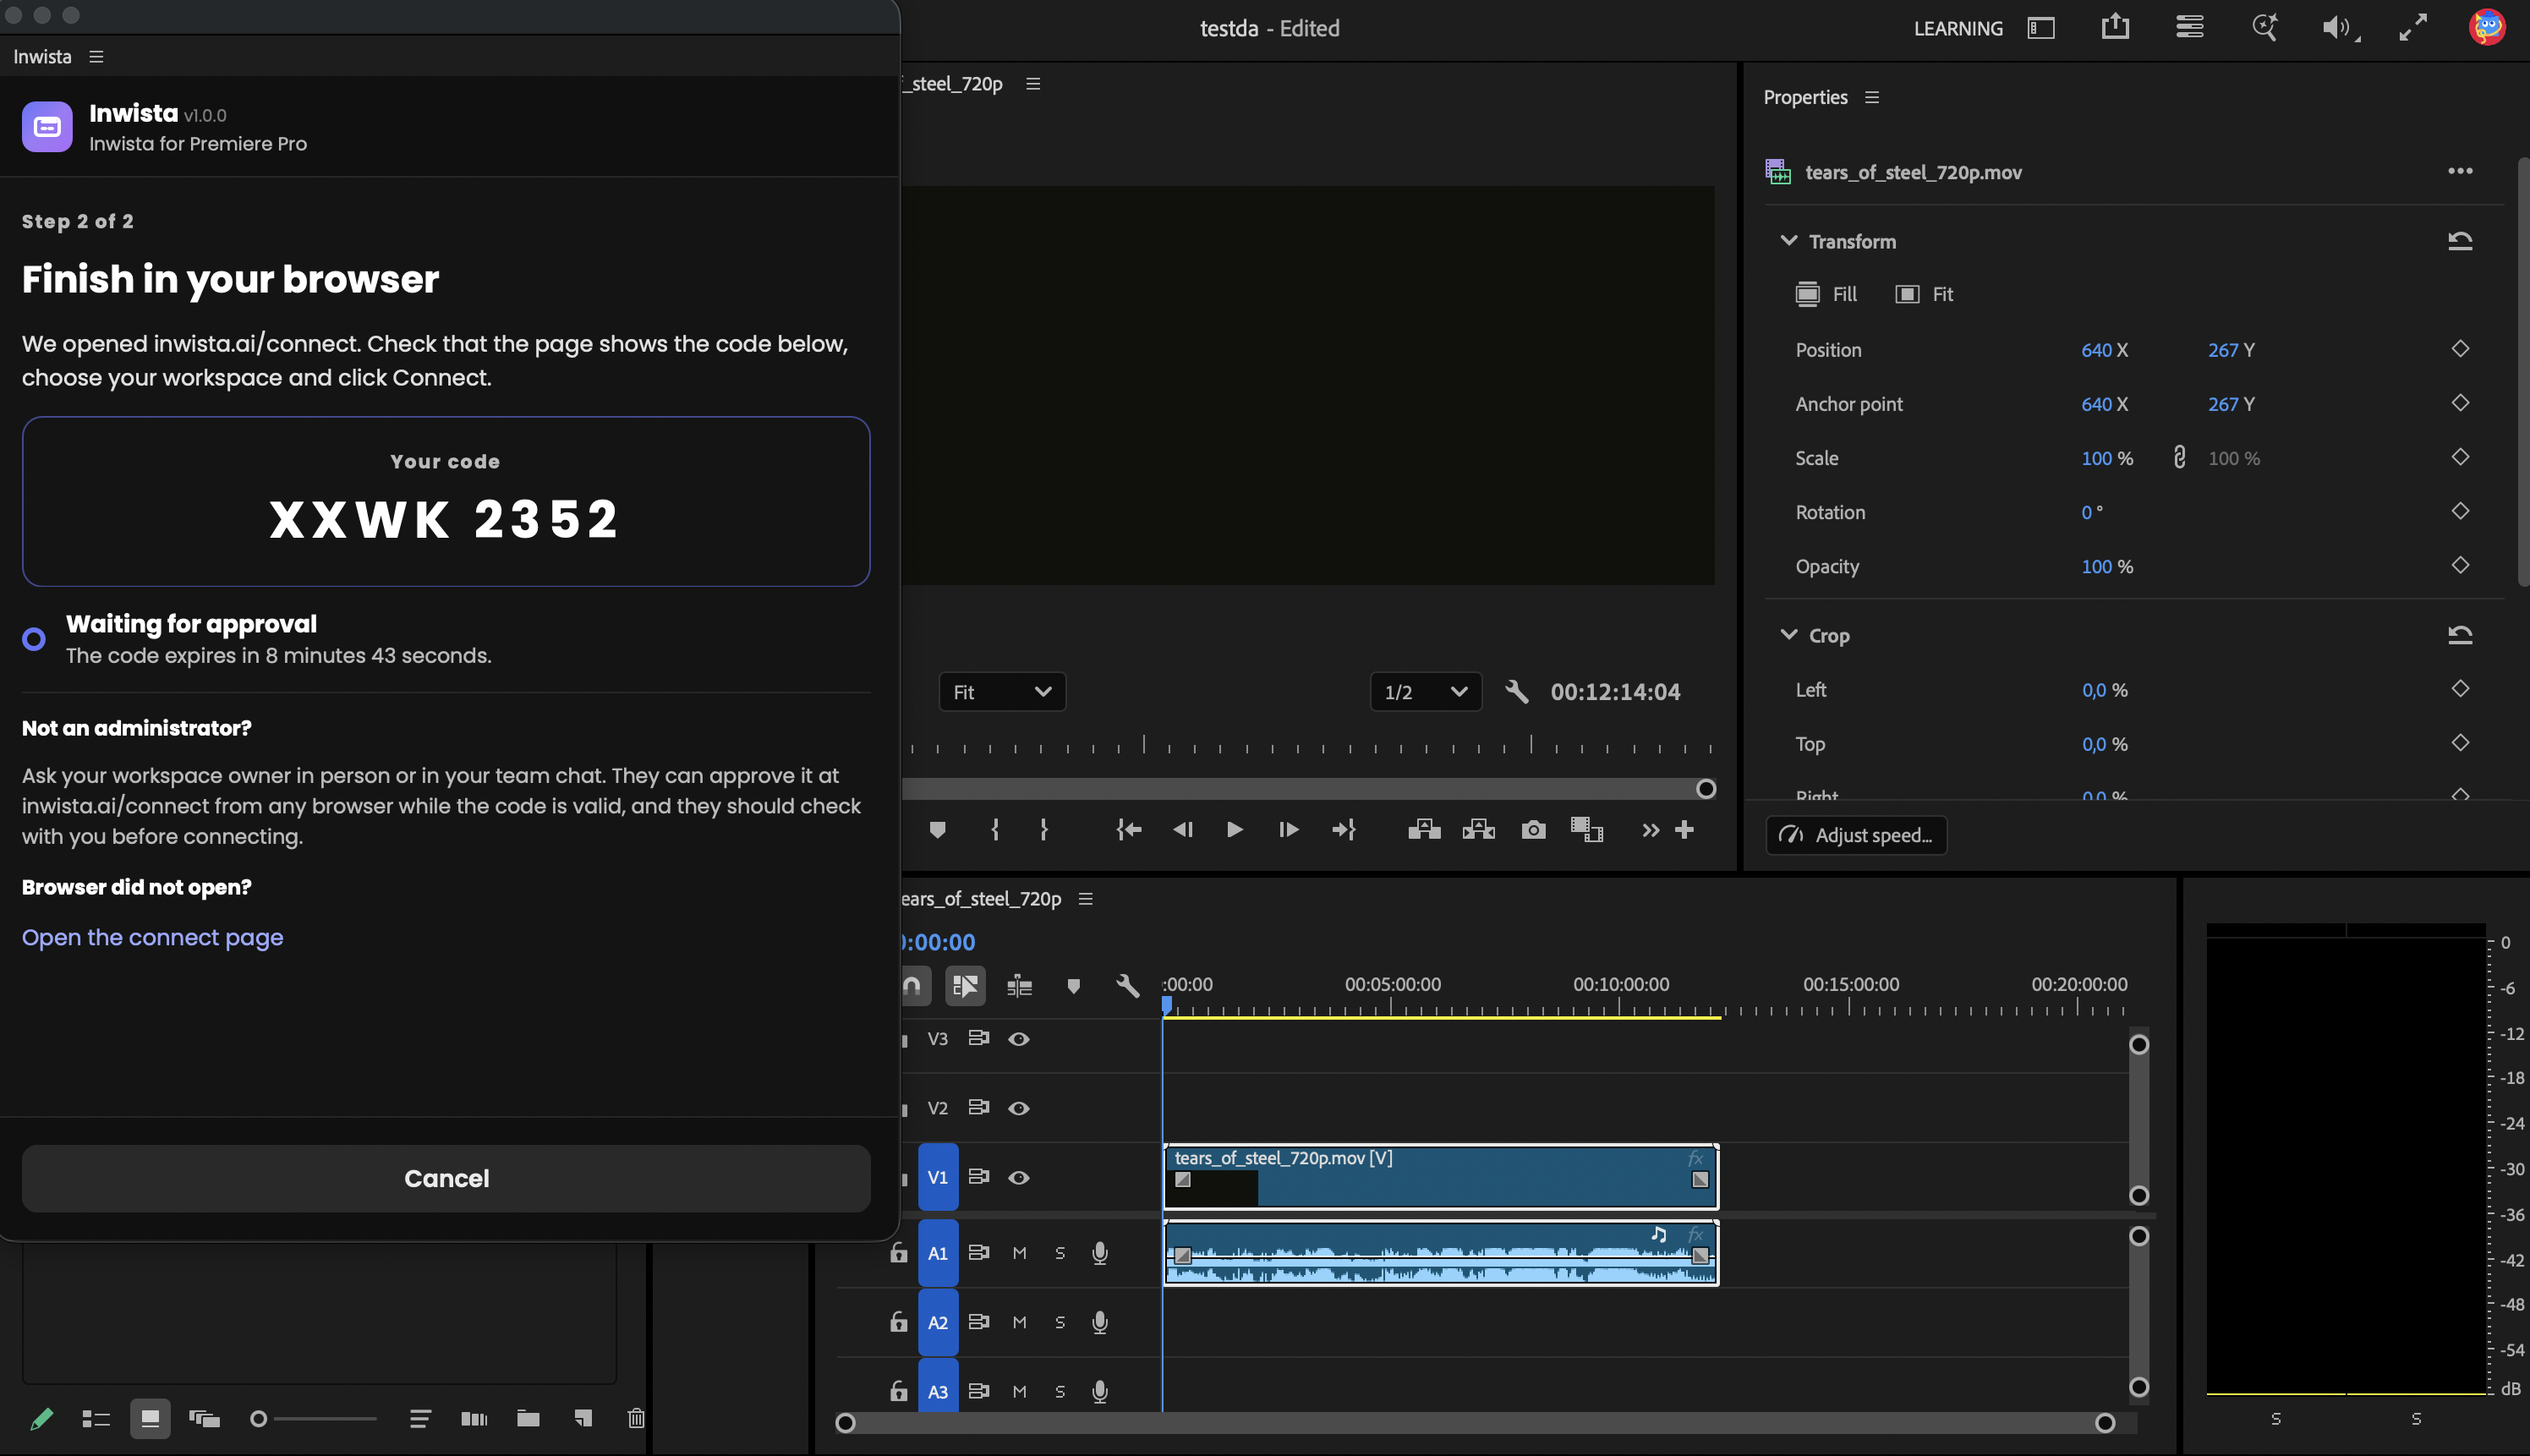
Task: Toggle full screen video icon
Action: point(2413,28)
